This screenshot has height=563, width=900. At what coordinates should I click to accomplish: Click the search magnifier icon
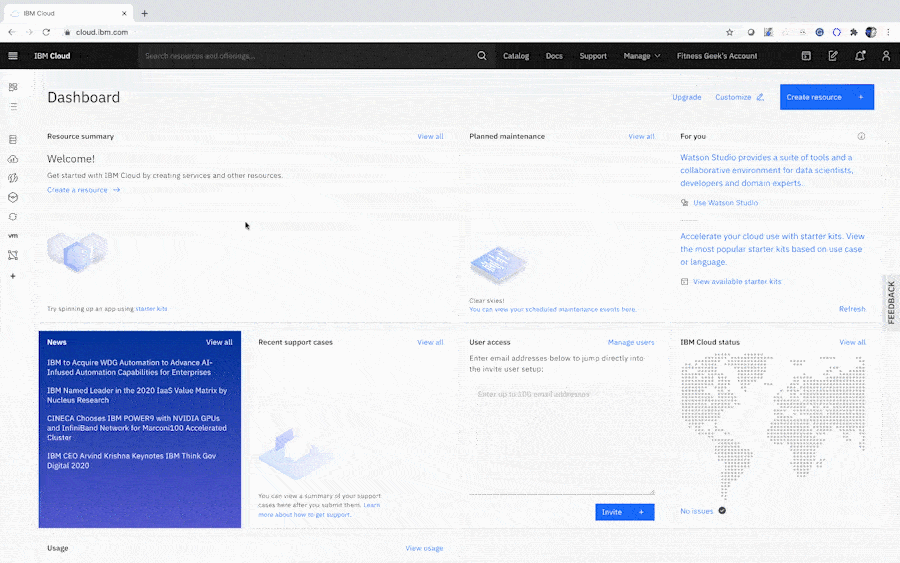(x=482, y=56)
